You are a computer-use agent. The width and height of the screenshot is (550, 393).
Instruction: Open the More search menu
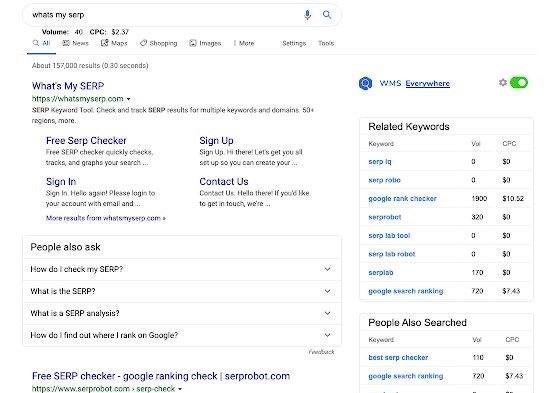[244, 43]
